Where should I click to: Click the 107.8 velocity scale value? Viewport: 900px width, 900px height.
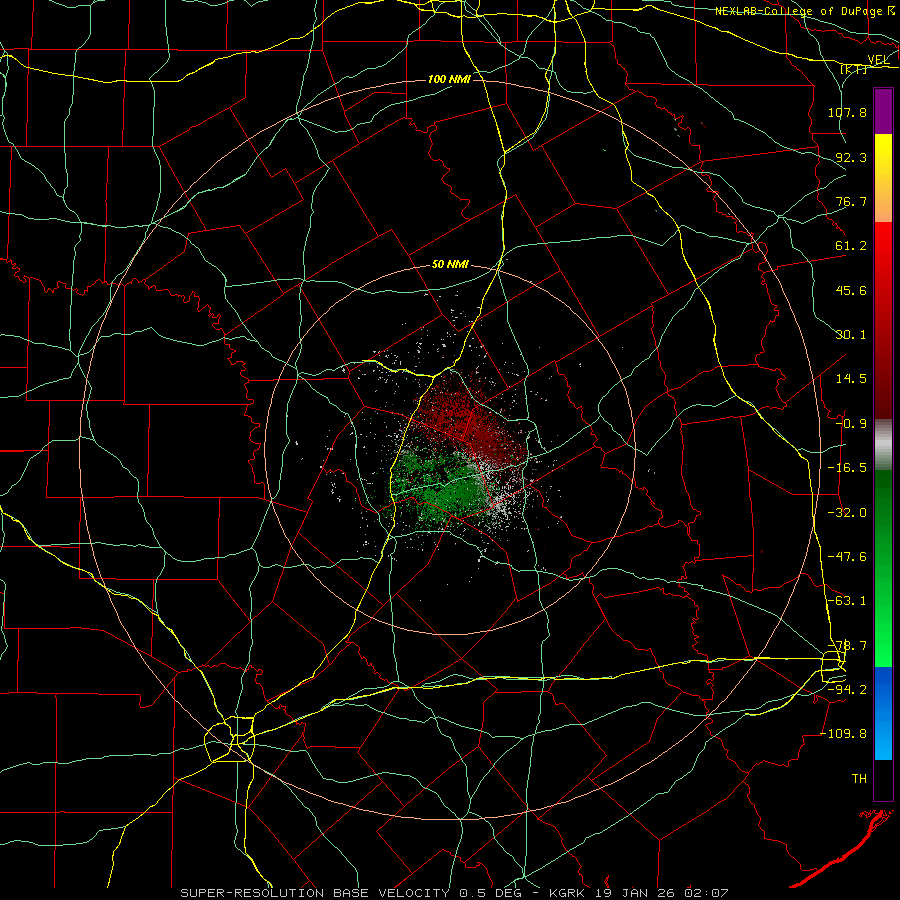coord(847,112)
